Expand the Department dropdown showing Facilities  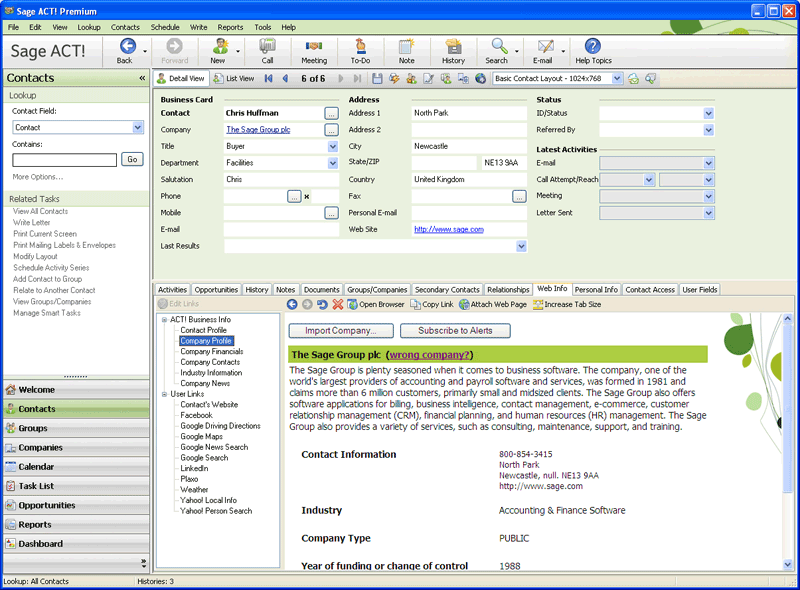tap(333, 163)
